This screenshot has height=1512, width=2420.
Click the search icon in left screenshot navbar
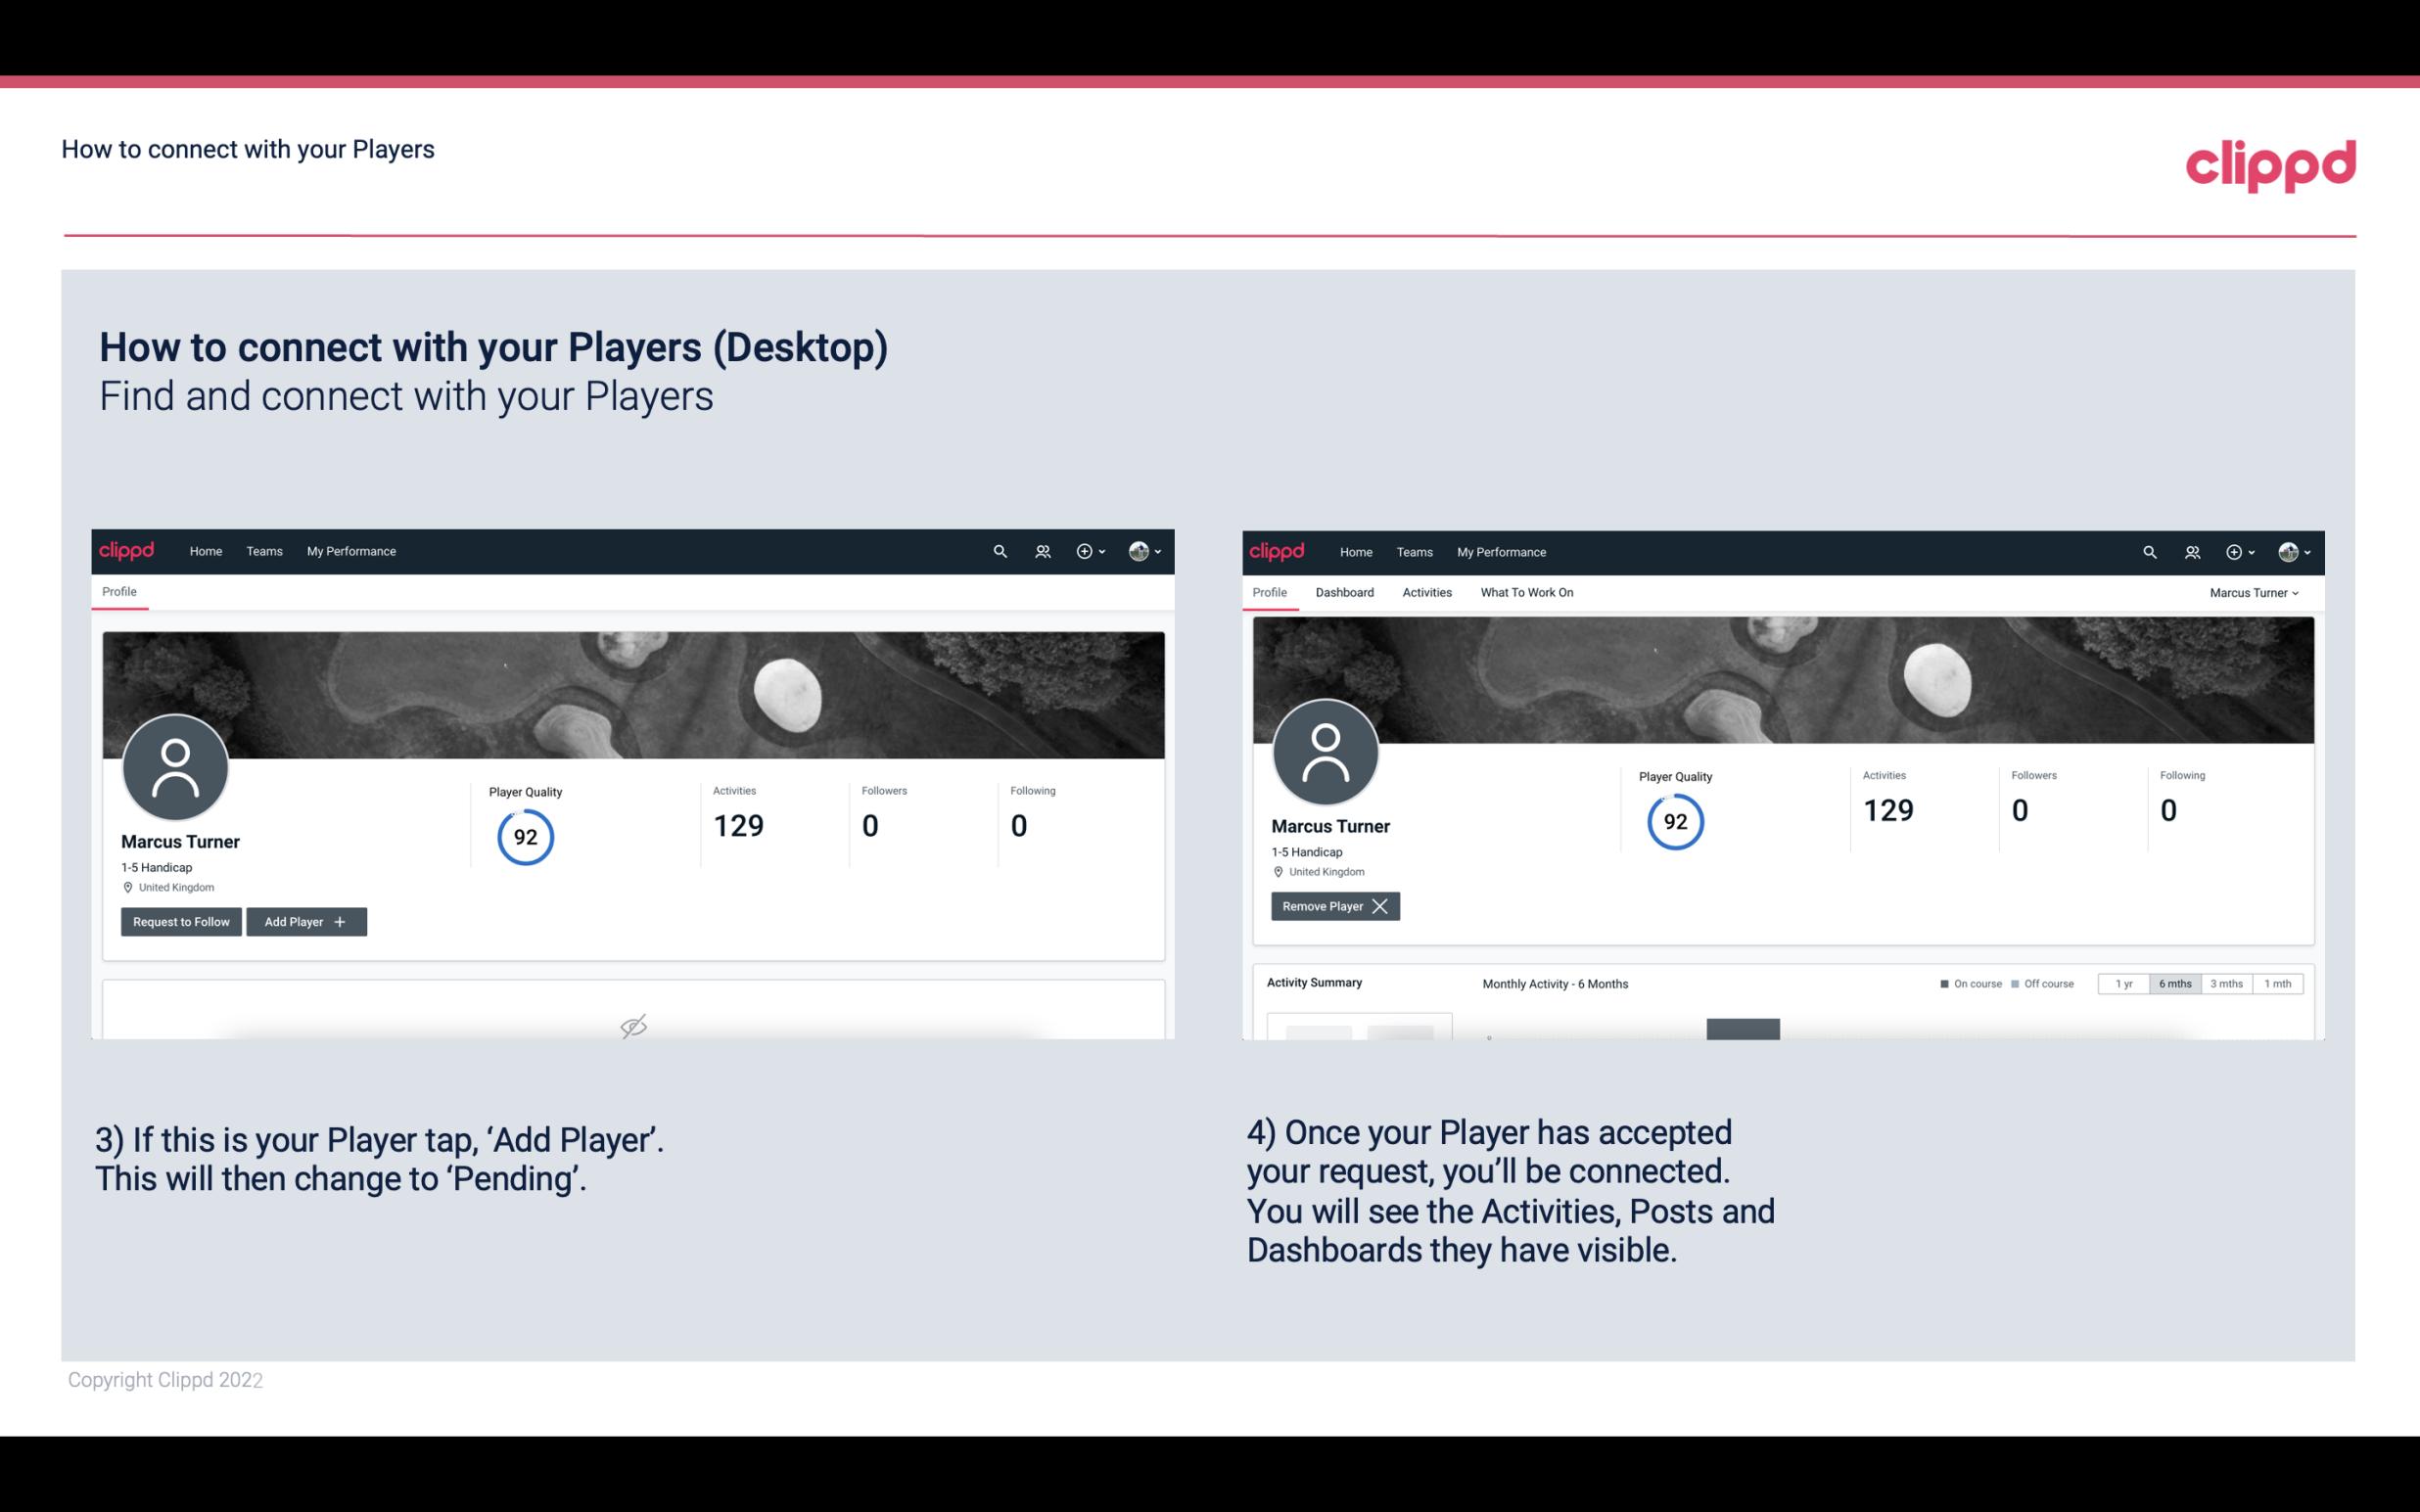point(999,552)
